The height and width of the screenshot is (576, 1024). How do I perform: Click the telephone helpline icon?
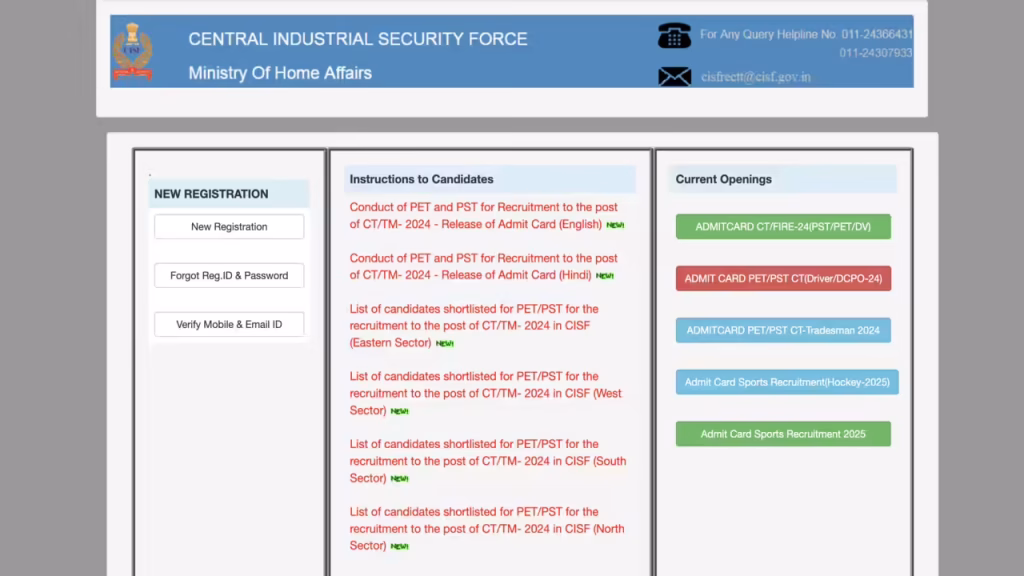pyautogui.click(x=674, y=35)
